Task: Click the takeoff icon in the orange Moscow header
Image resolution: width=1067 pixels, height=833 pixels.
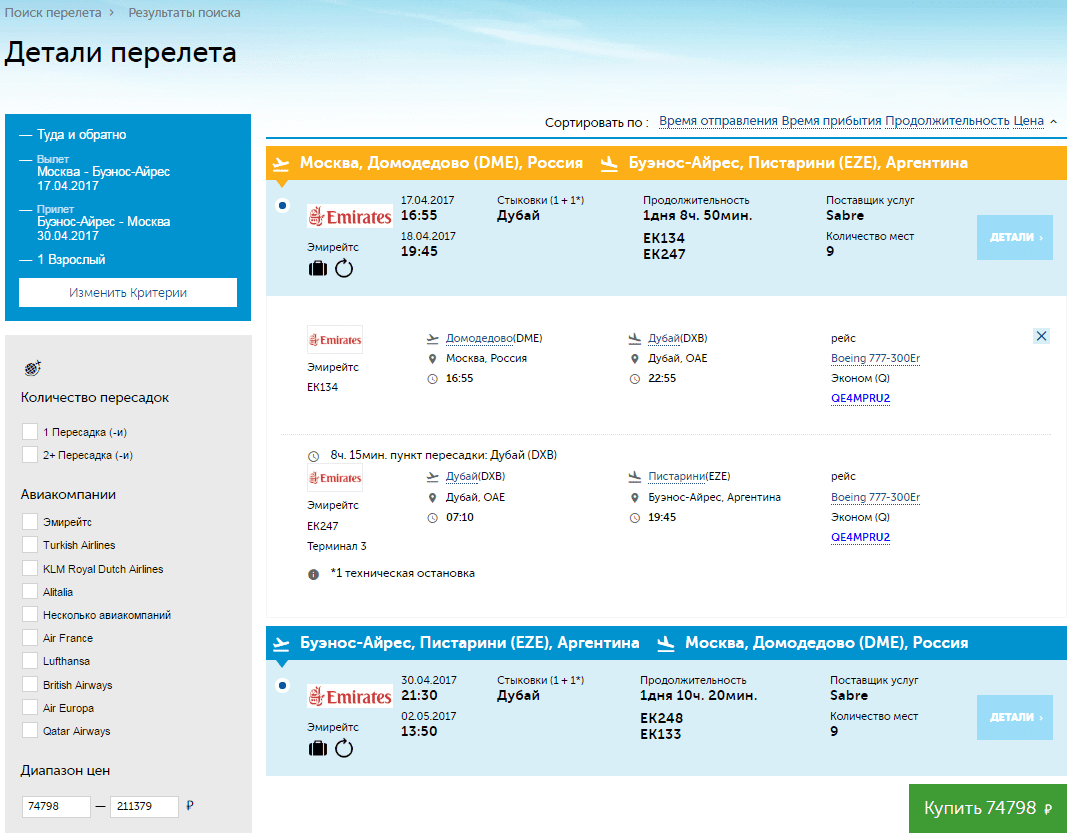Action: click(x=281, y=163)
